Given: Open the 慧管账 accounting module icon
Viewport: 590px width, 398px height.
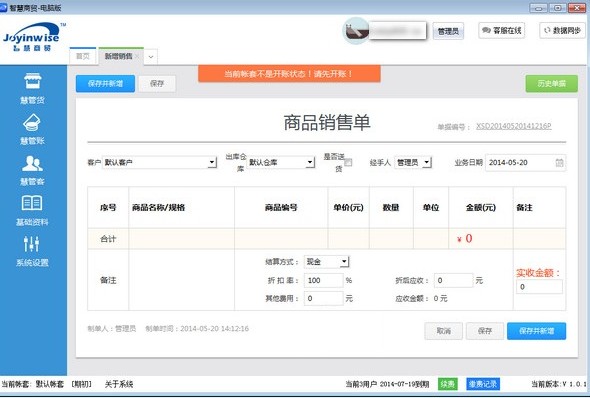Looking at the screenshot, I should coord(32,122).
